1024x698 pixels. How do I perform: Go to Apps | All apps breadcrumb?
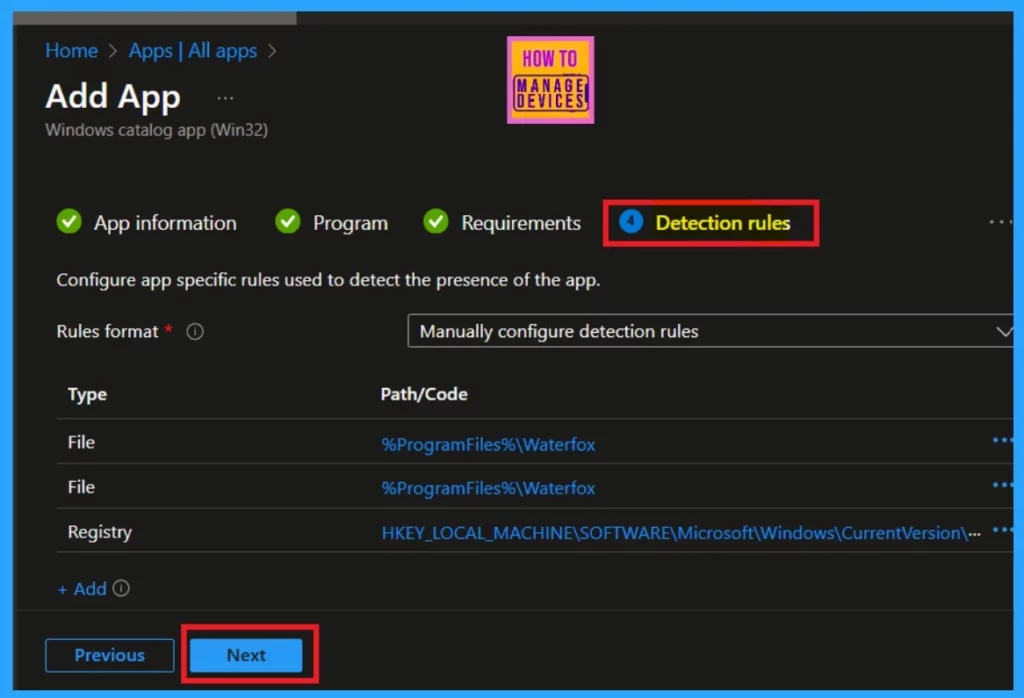tap(193, 51)
